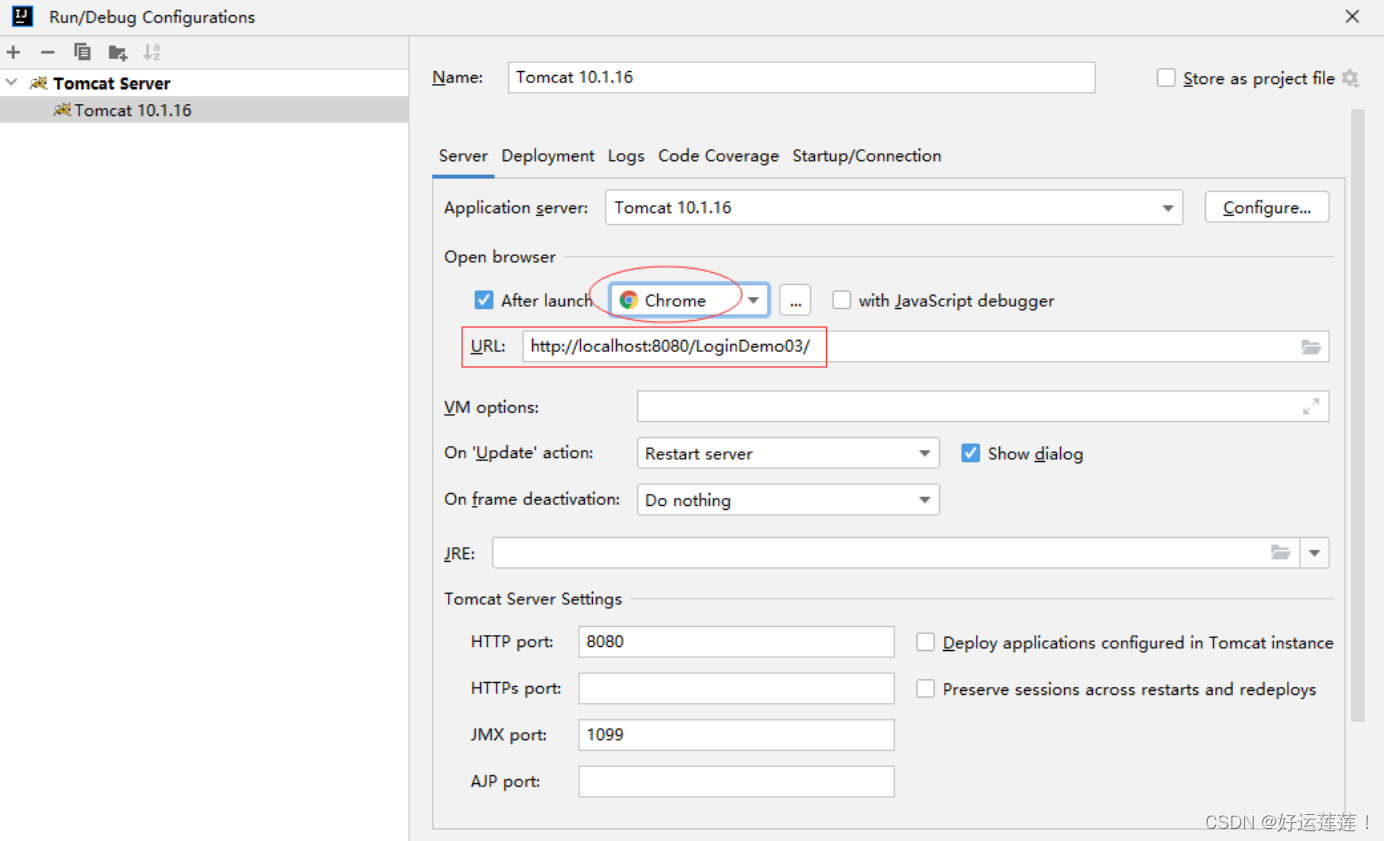Click the HTTPs port field
The height and width of the screenshot is (841, 1384).
point(736,689)
